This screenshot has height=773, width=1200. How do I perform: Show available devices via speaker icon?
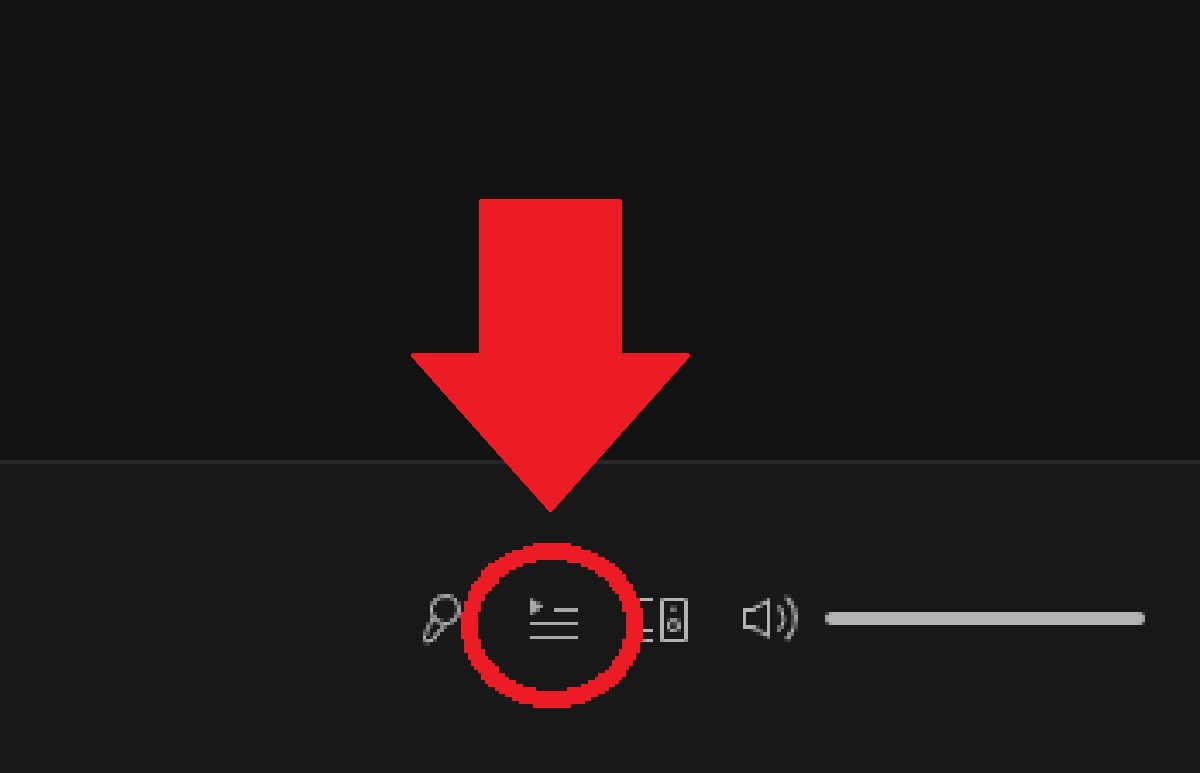(664, 620)
